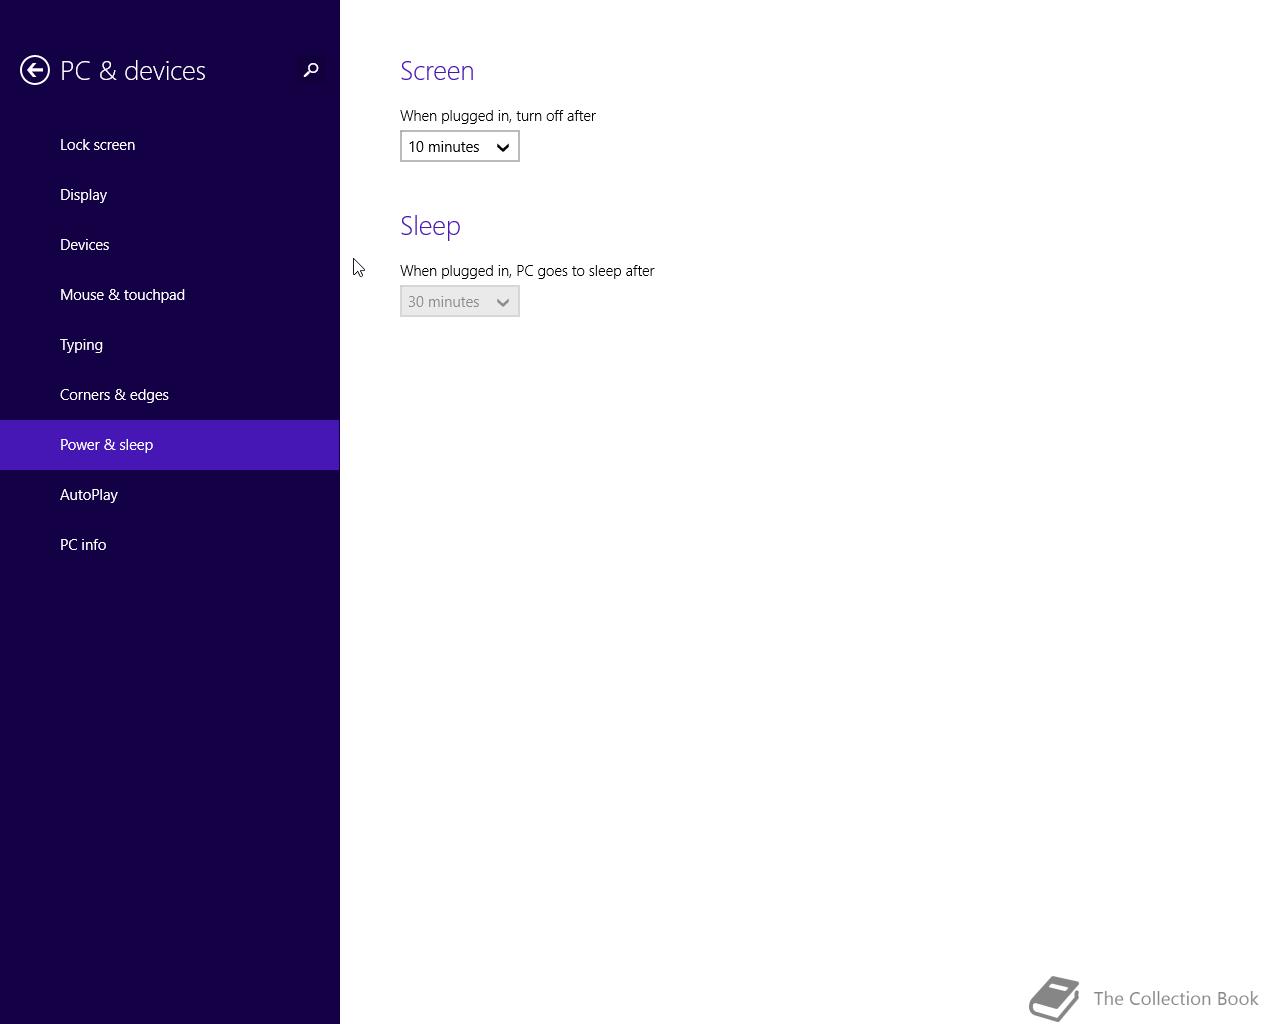Switch to the Typing settings
Viewport: 1280px width, 1024px height.
click(x=170, y=345)
